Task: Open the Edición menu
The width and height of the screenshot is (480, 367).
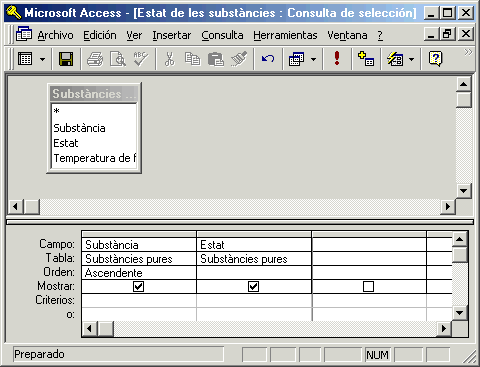Action: click(x=100, y=35)
